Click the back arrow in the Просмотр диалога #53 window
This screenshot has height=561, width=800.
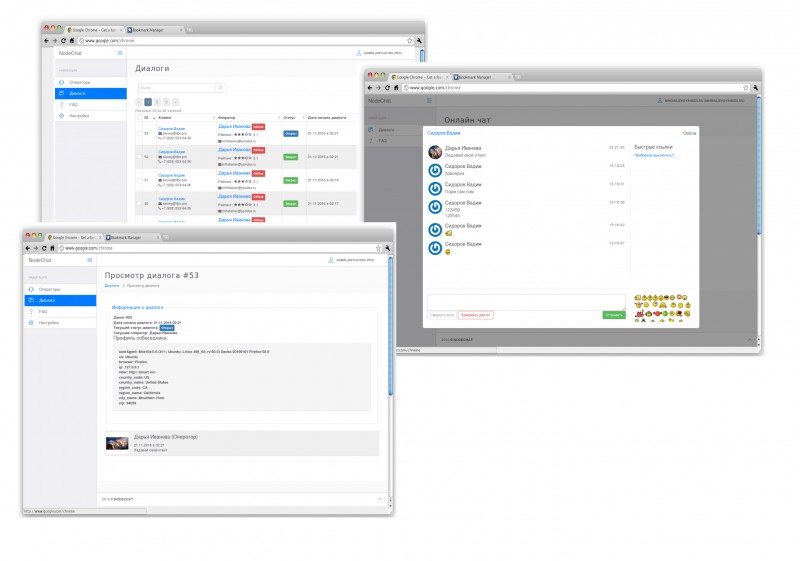[x=28, y=248]
